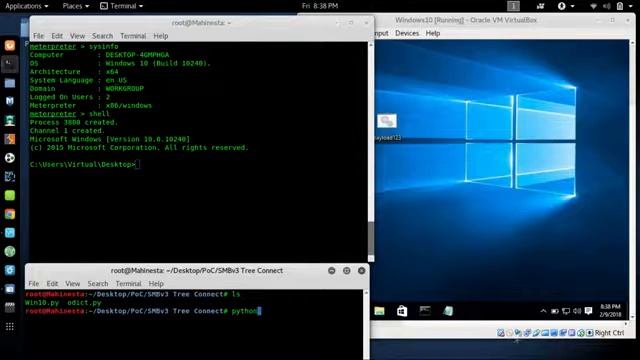Open View menu in the meterpreter terminal
This screenshot has width=640, height=360.
(x=77, y=36)
